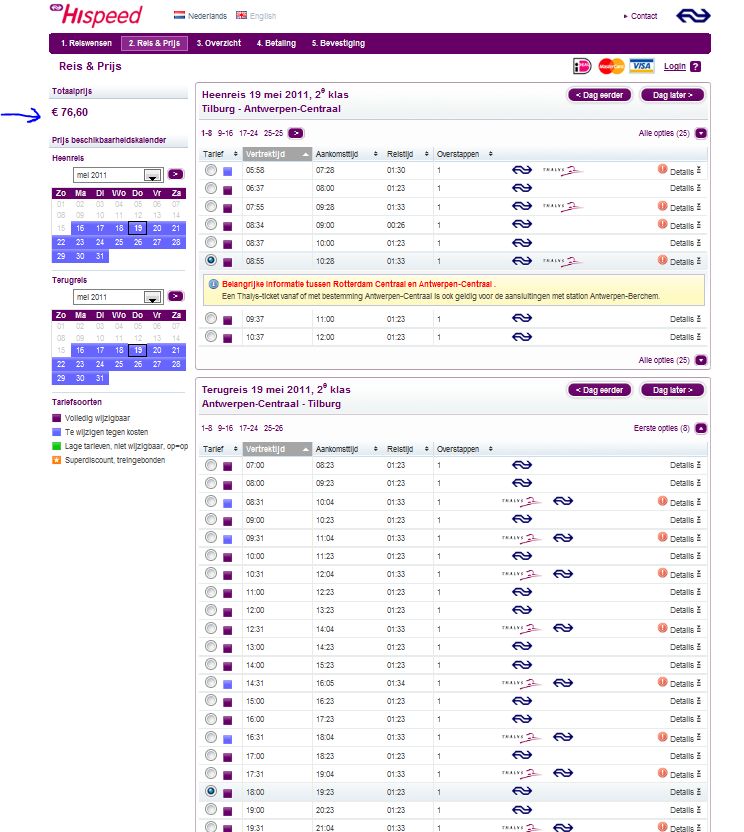
Task: Click the iDEAL payment icon
Action: click(x=582, y=66)
